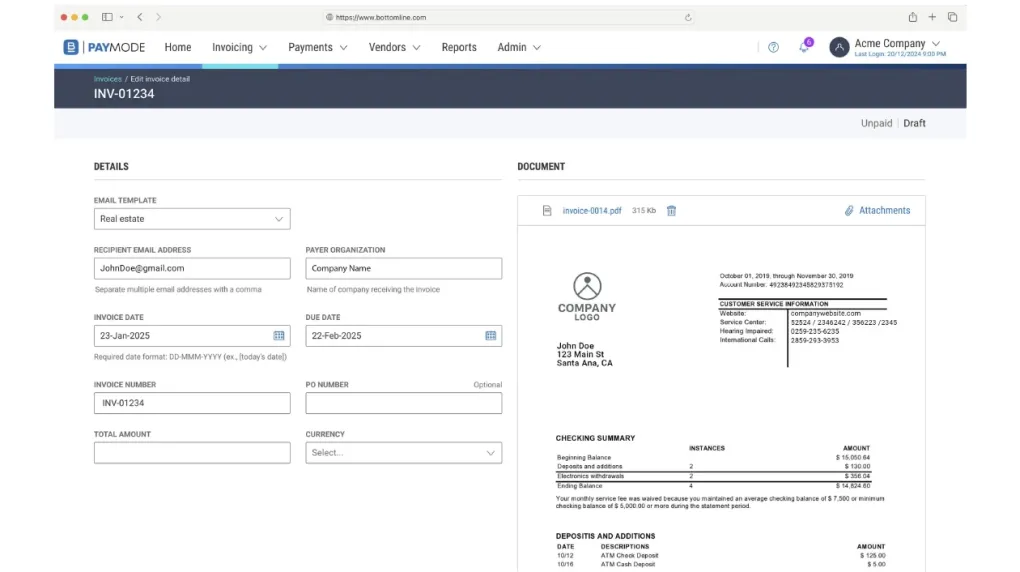Delete invoice-0014.pdf with the trash icon
This screenshot has height=572, width=1020.
pyautogui.click(x=671, y=211)
